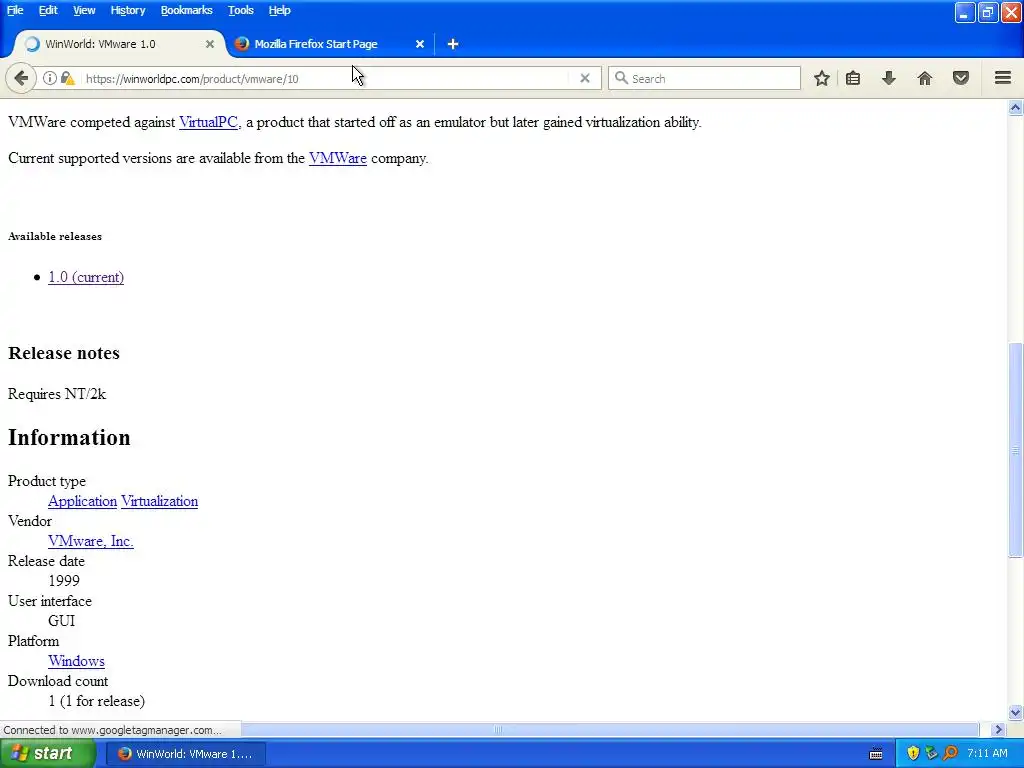
Task: Click the Virtualization product type link
Action: (x=159, y=501)
